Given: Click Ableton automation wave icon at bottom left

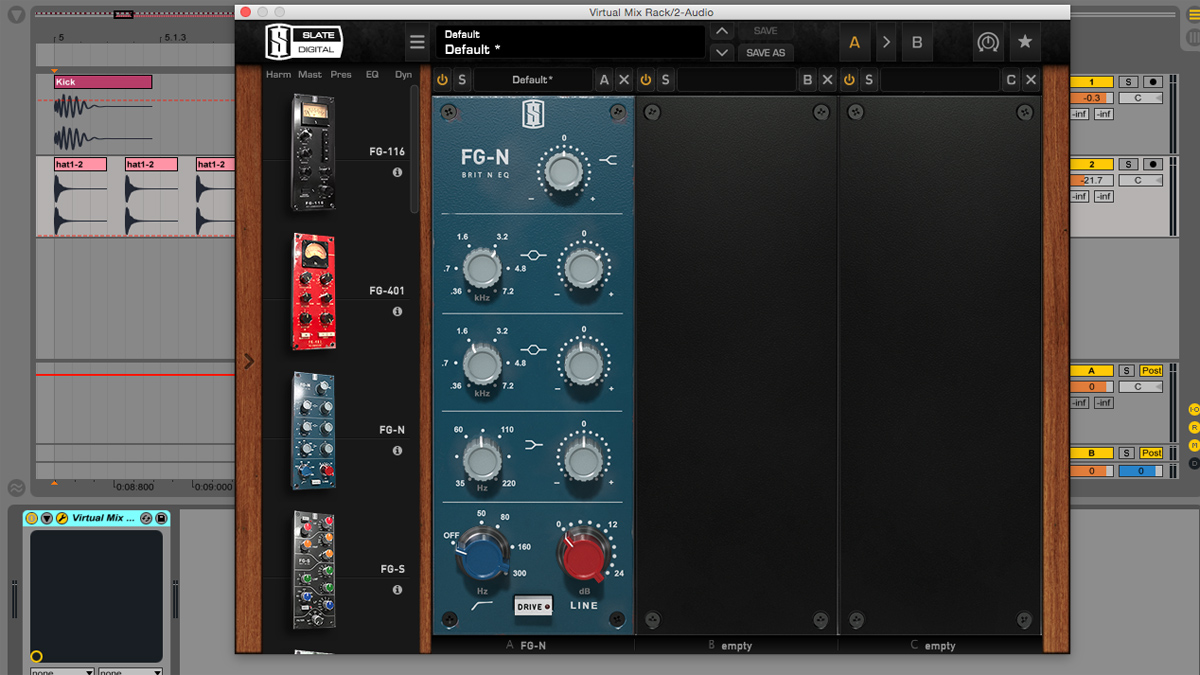Looking at the screenshot, I should tap(17, 488).
